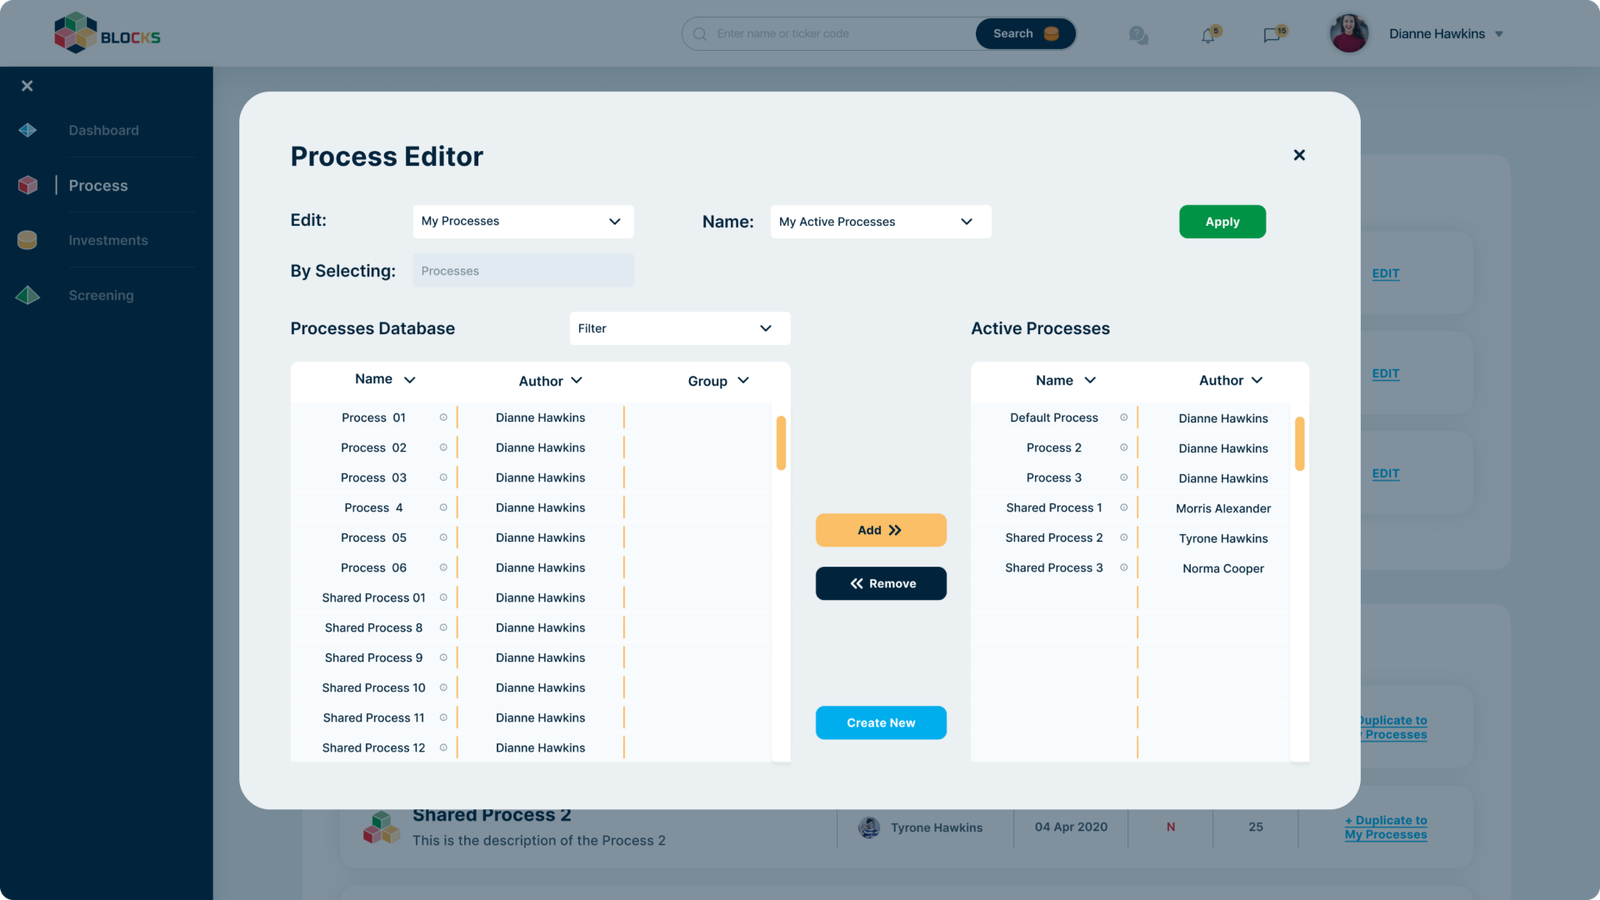Click the Screening pyramid icon in sidebar

coord(27,295)
